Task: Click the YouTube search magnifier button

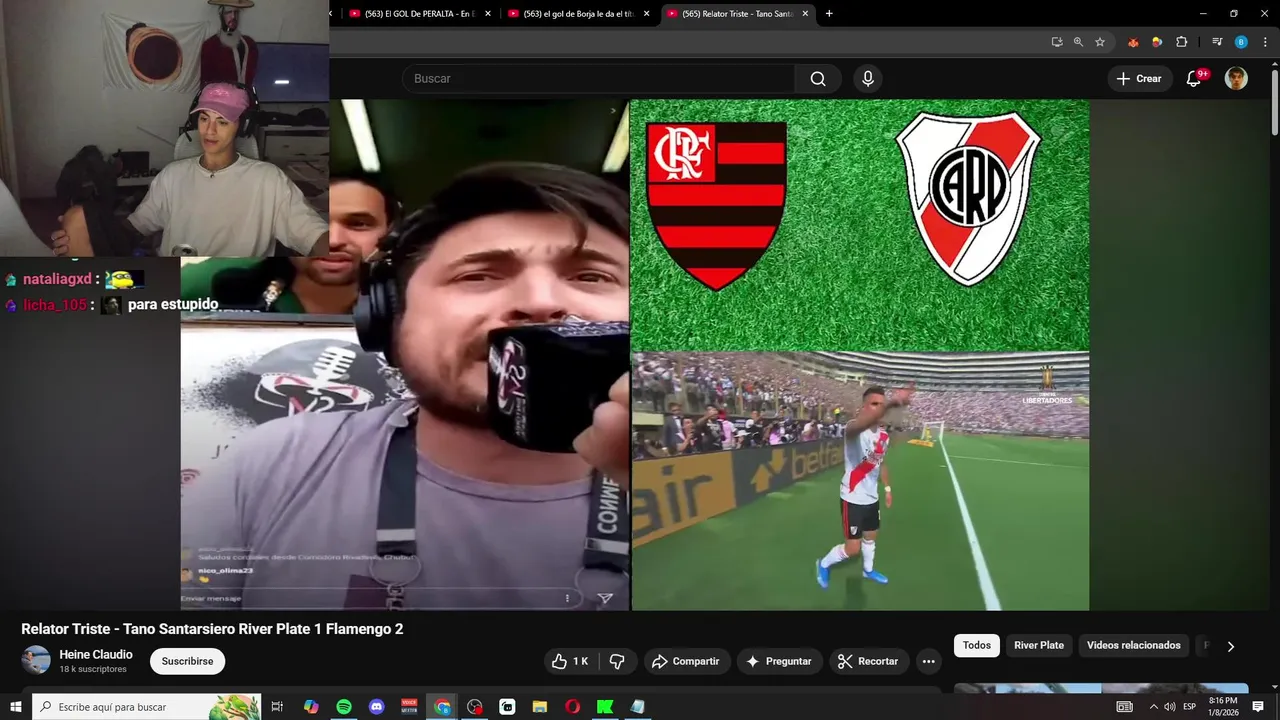Action: coord(818,79)
